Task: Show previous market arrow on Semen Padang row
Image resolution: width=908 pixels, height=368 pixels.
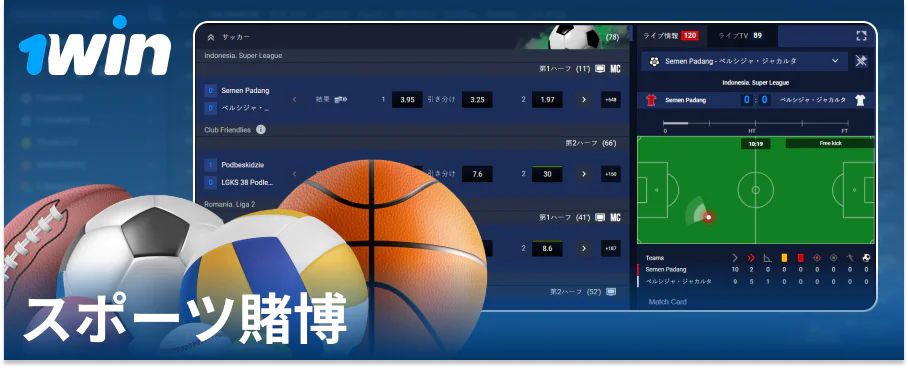Action: pyautogui.click(x=294, y=100)
